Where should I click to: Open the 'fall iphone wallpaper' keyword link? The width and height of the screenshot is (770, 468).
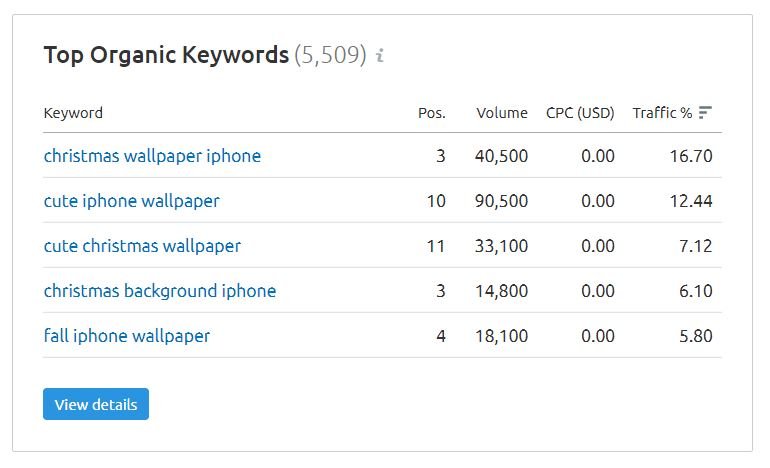pyautogui.click(x=127, y=336)
